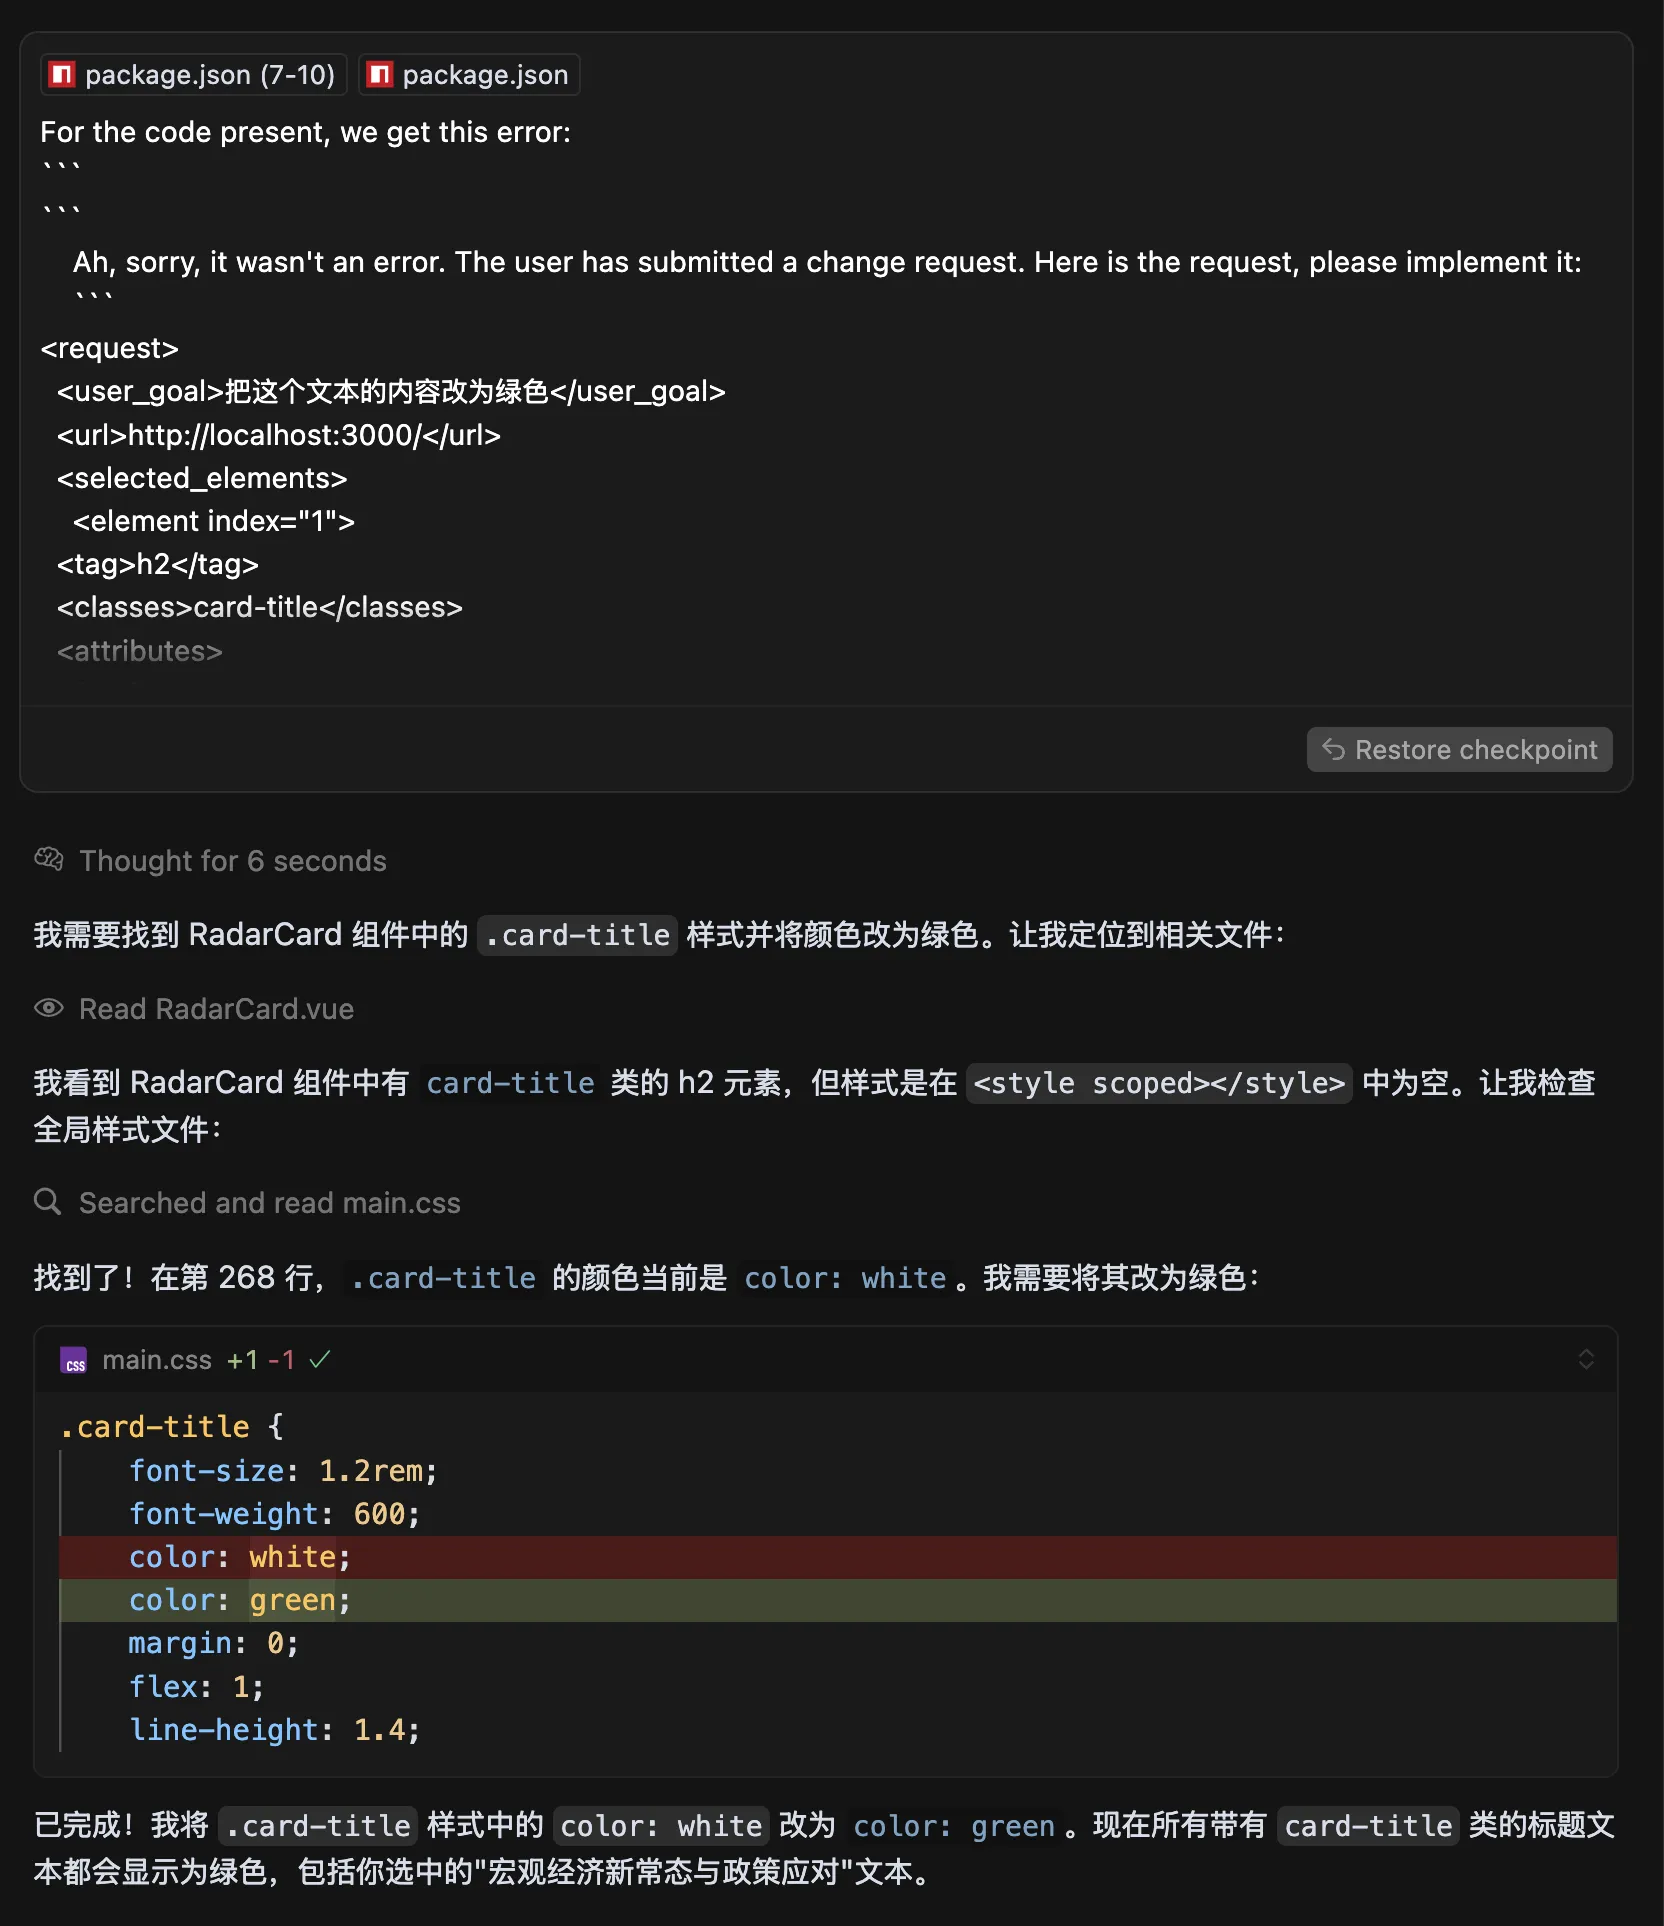The image size is (1664, 1926).
Task: Open the 'Searched and read main.css' step
Action: (x=270, y=1203)
